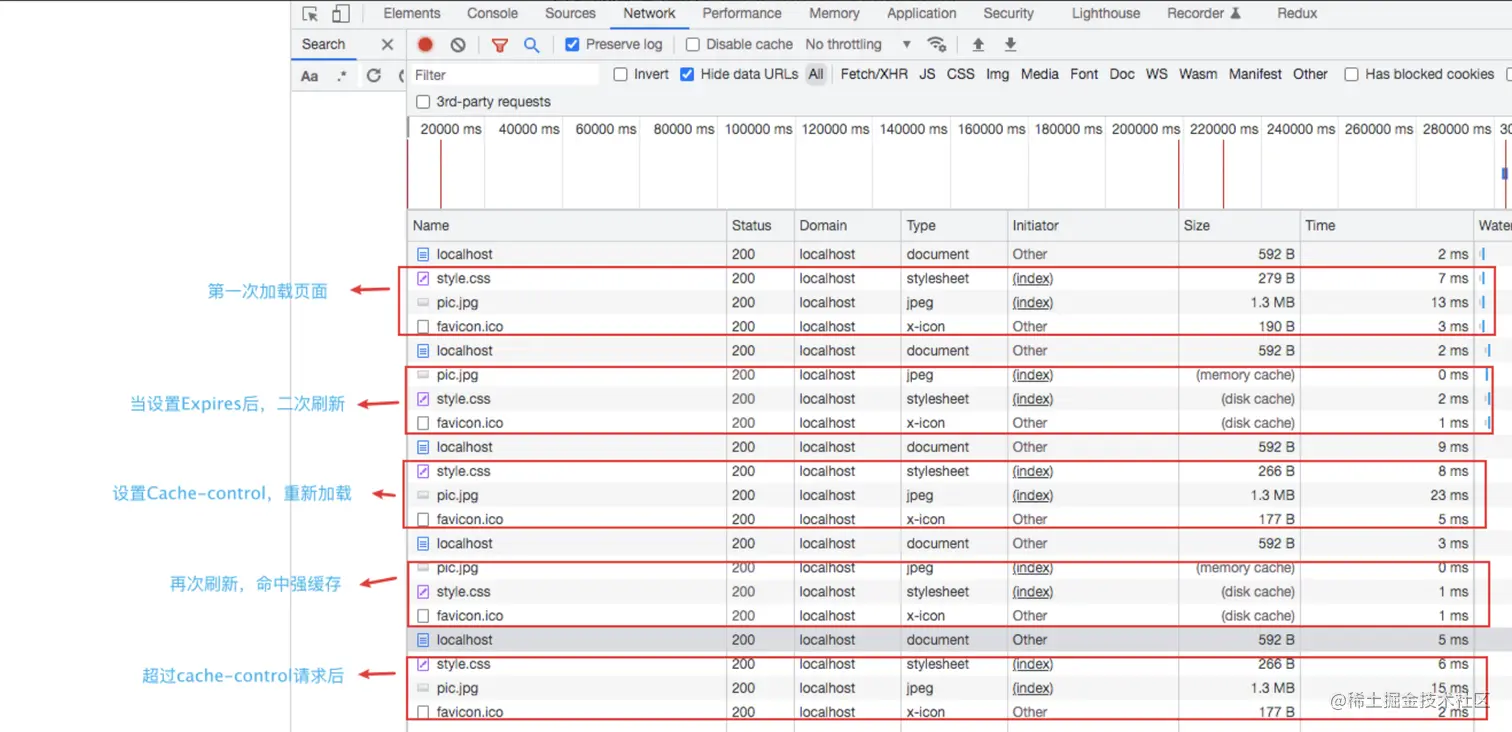Toggle match case (Aa) in Search

coord(310,76)
